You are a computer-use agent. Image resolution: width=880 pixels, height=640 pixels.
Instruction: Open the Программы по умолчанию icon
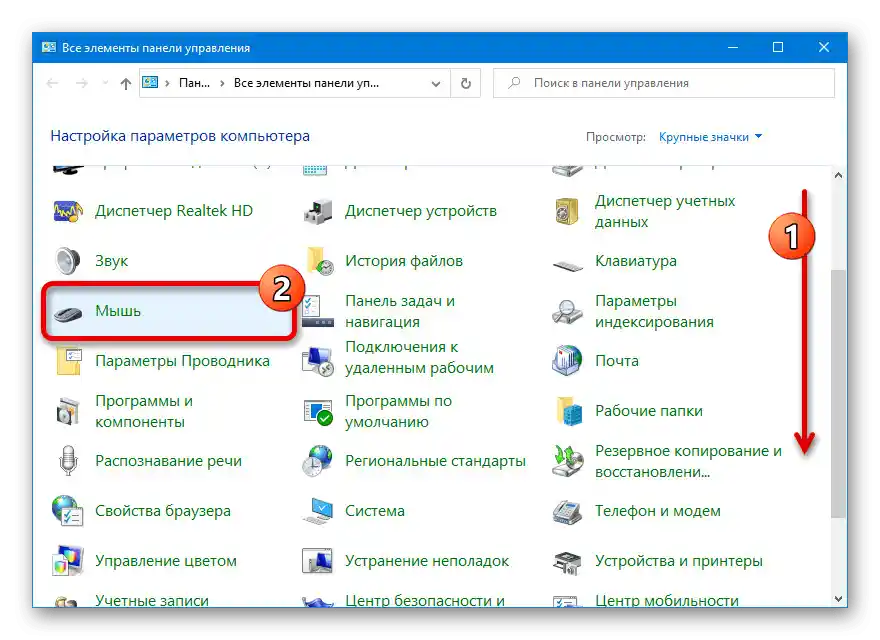pyautogui.click(x=318, y=412)
